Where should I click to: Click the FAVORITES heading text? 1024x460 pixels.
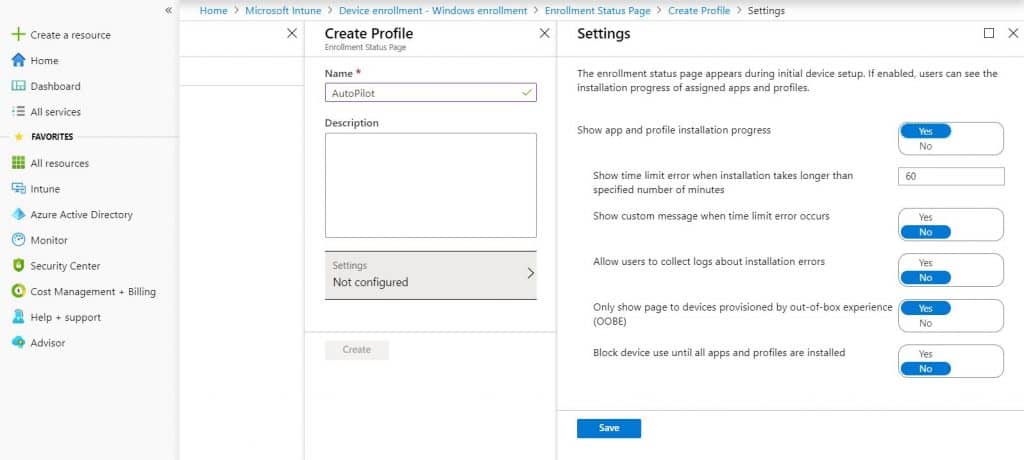(52, 137)
